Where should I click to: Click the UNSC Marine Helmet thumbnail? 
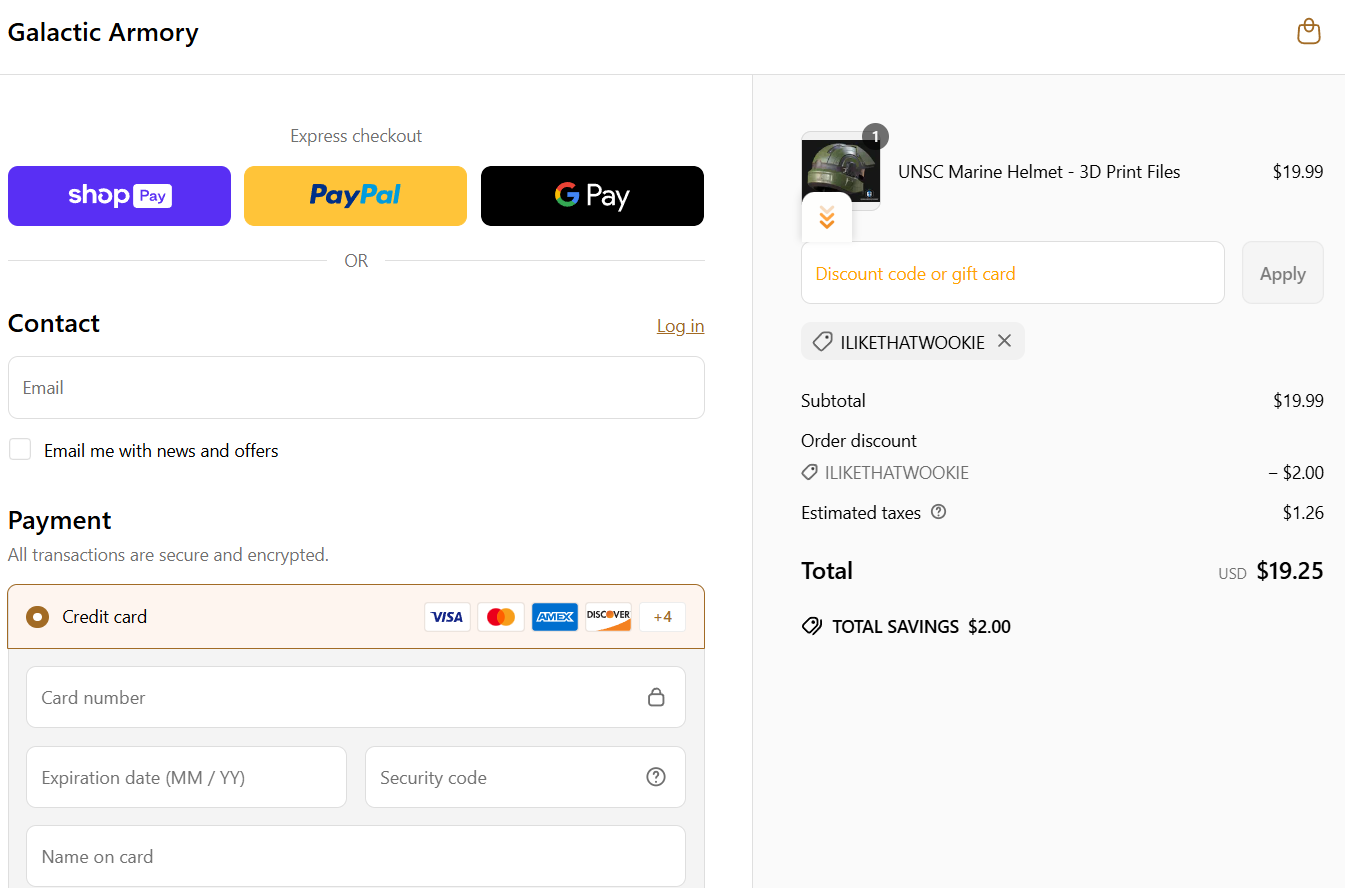pyautogui.click(x=840, y=166)
